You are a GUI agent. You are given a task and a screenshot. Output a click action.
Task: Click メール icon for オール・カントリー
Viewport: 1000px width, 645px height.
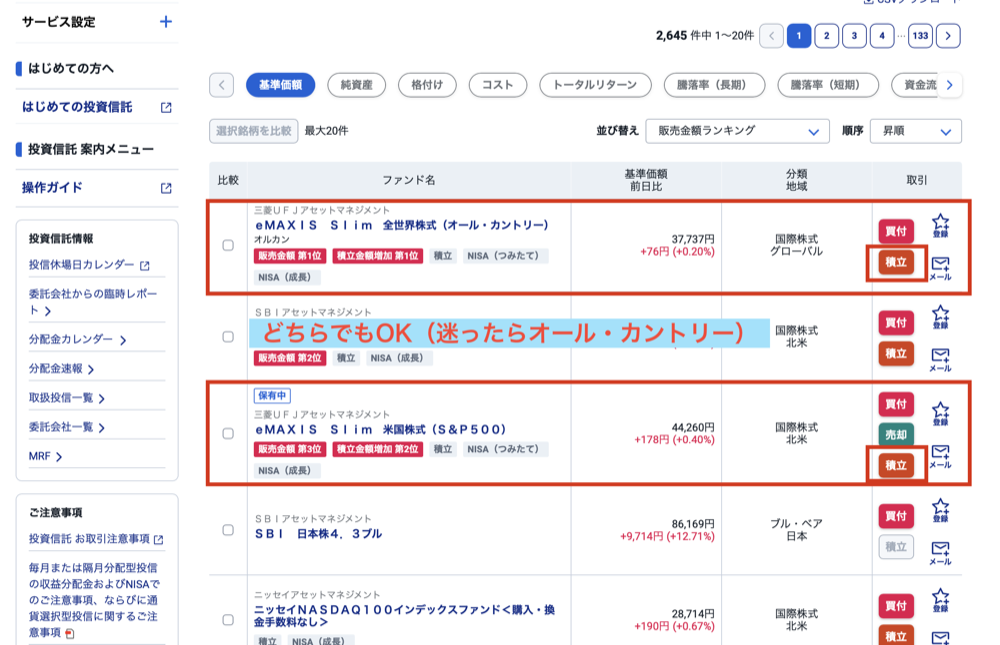click(x=941, y=268)
